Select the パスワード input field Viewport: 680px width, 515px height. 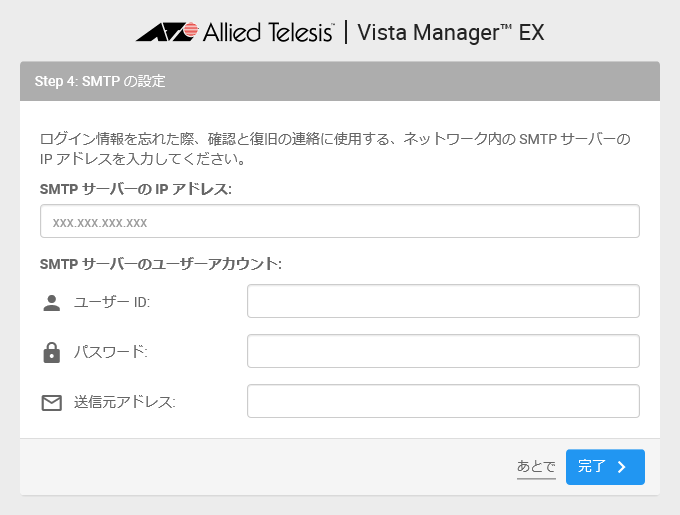pos(443,351)
